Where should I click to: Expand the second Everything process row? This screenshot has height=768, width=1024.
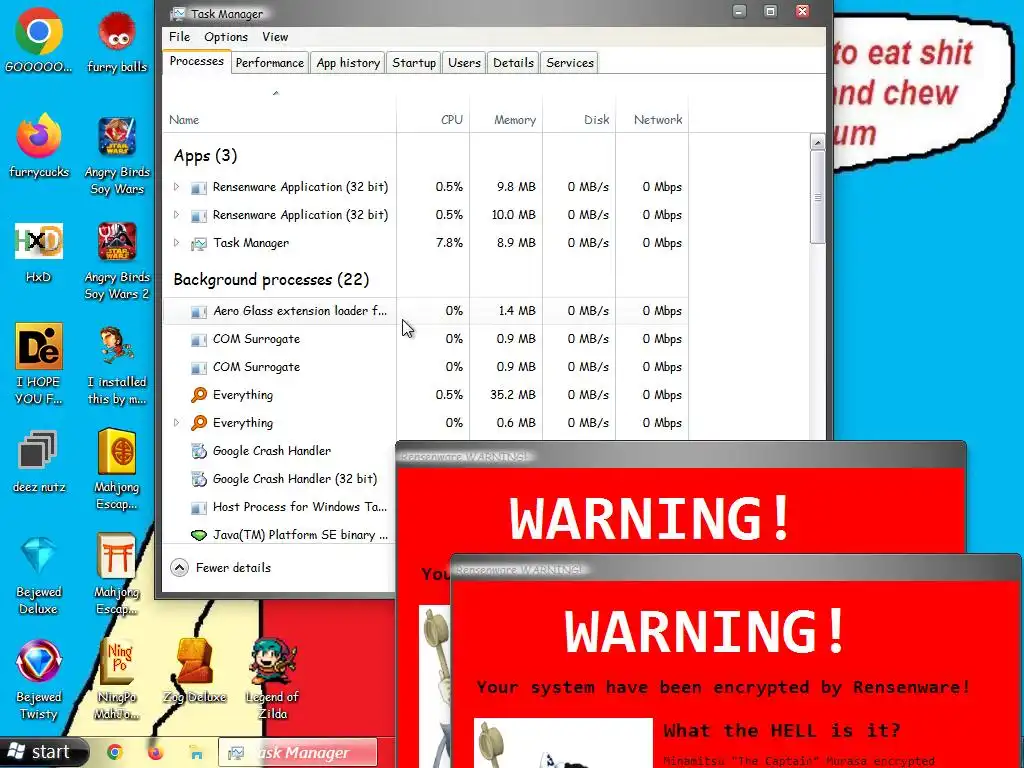(x=176, y=423)
